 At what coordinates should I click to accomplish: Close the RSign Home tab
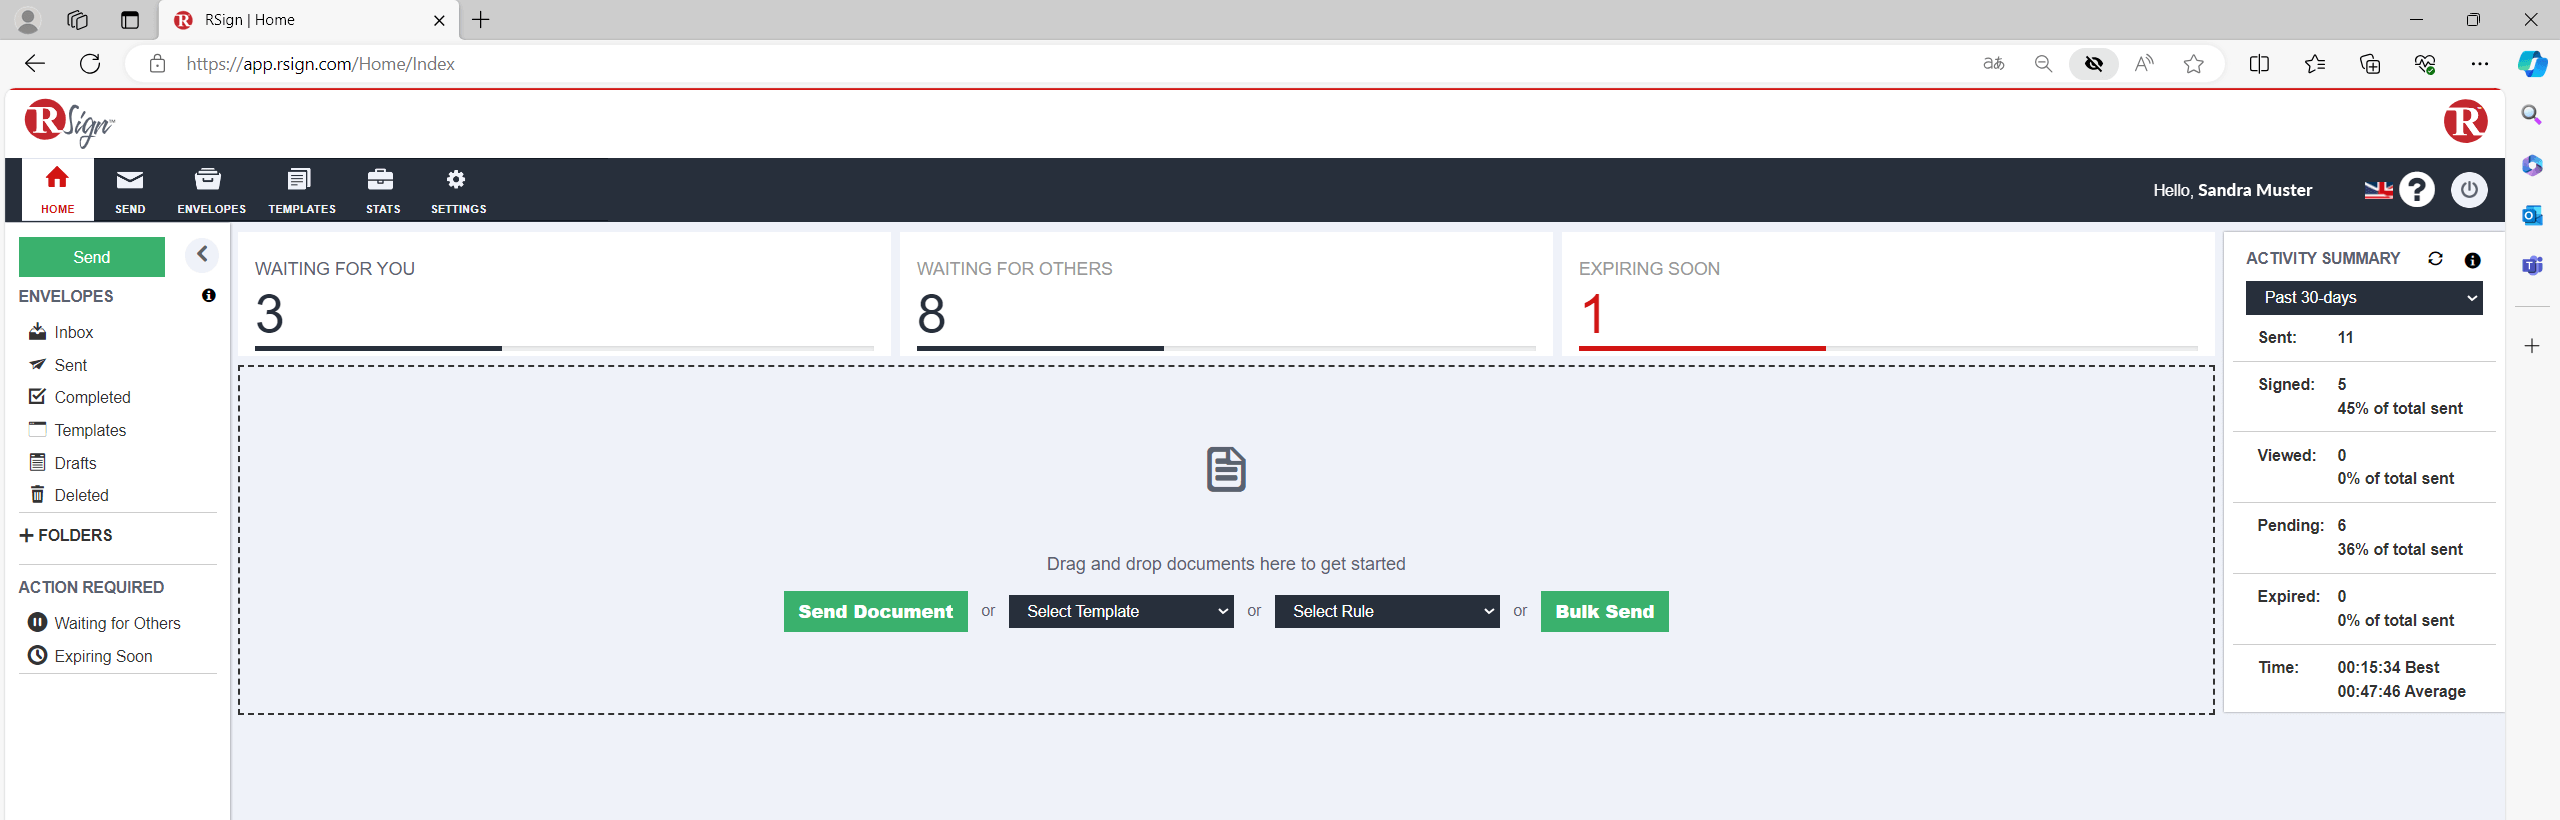click(439, 20)
